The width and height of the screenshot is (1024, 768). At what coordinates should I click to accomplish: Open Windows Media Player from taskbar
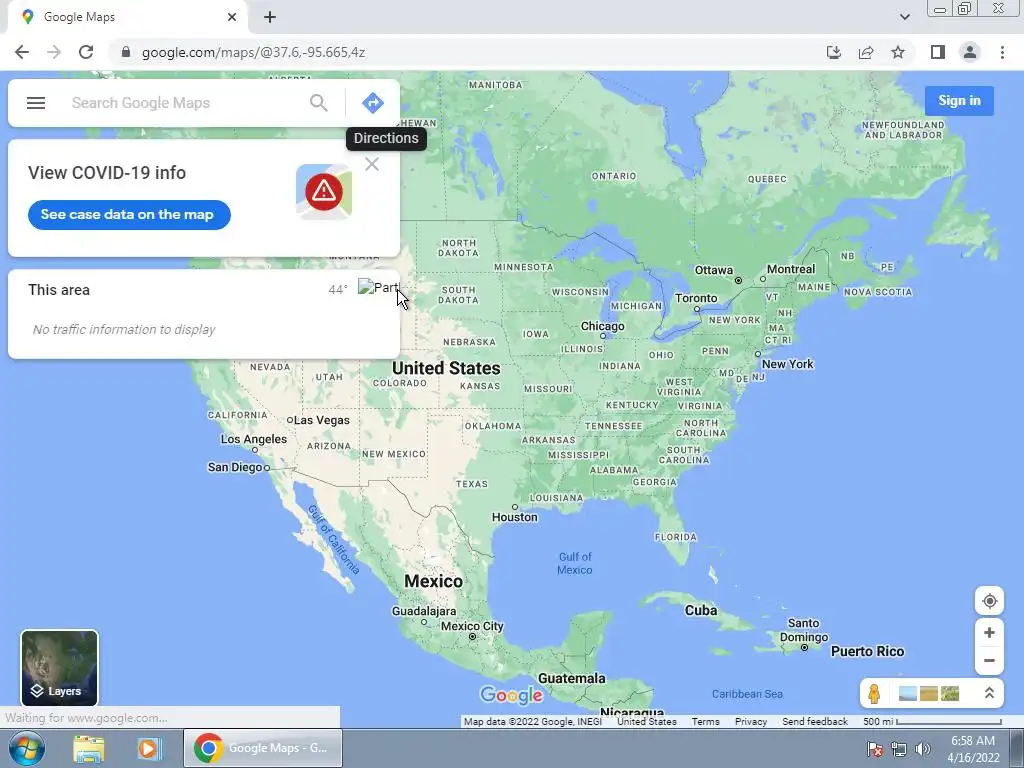149,748
